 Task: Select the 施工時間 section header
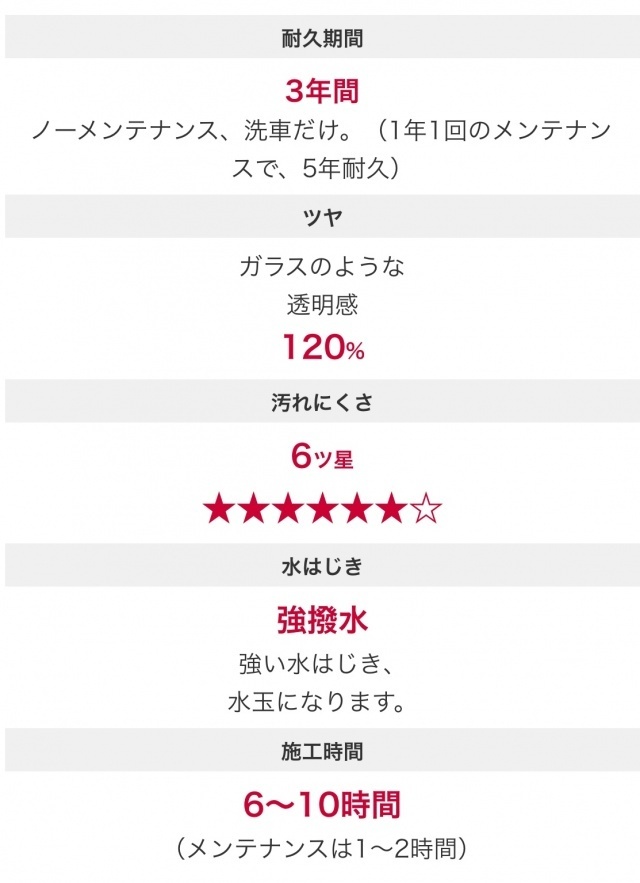pos(322,749)
